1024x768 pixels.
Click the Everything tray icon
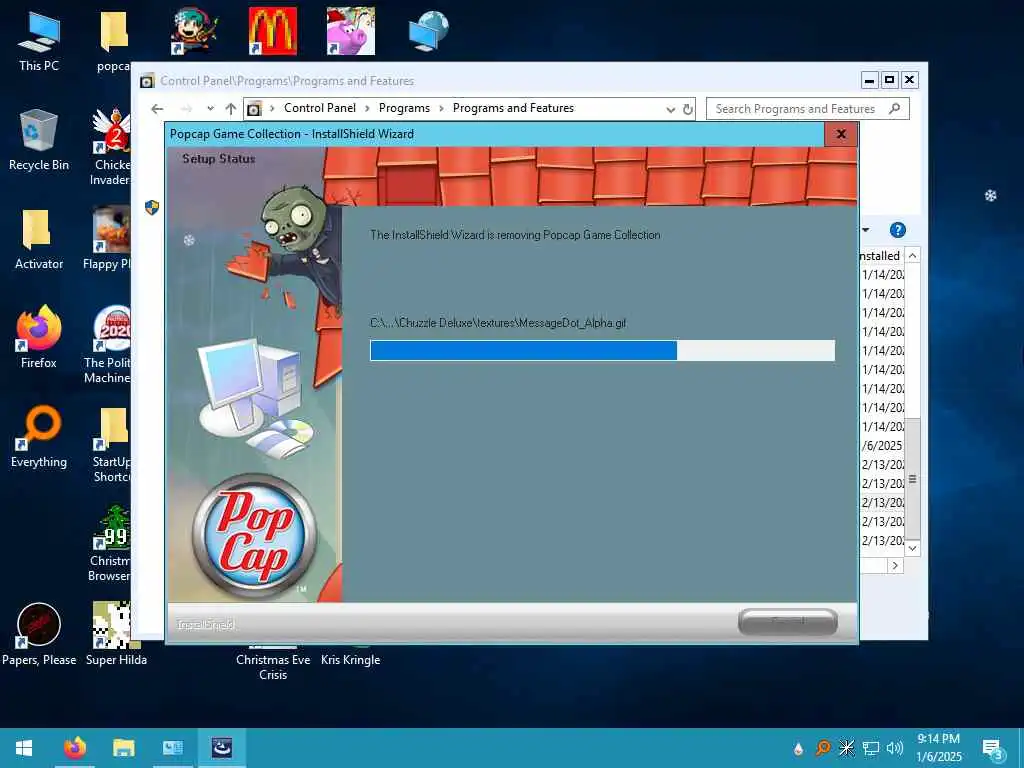pos(823,748)
